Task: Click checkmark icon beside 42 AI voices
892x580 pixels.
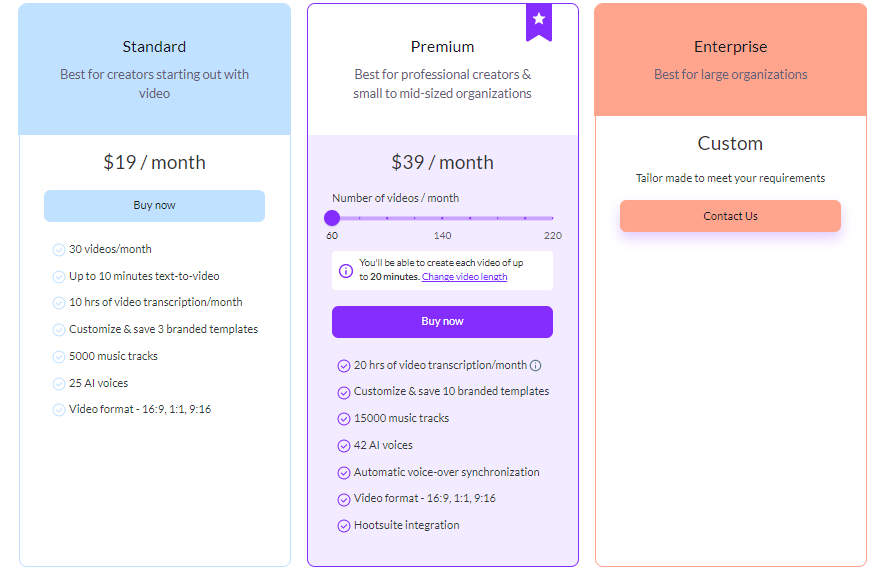Action: click(x=344, y=446)
